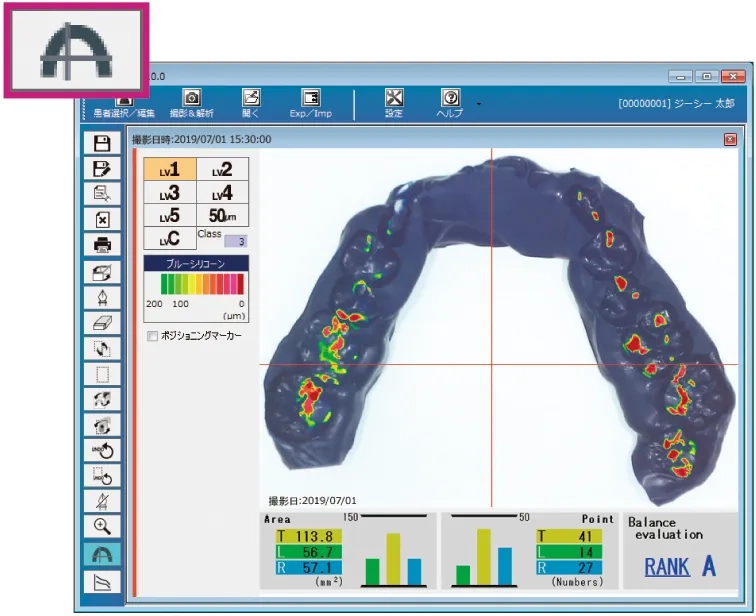Enable the ポジショニングマーカー checkbox
756x616 pixels.
(153, 336)
